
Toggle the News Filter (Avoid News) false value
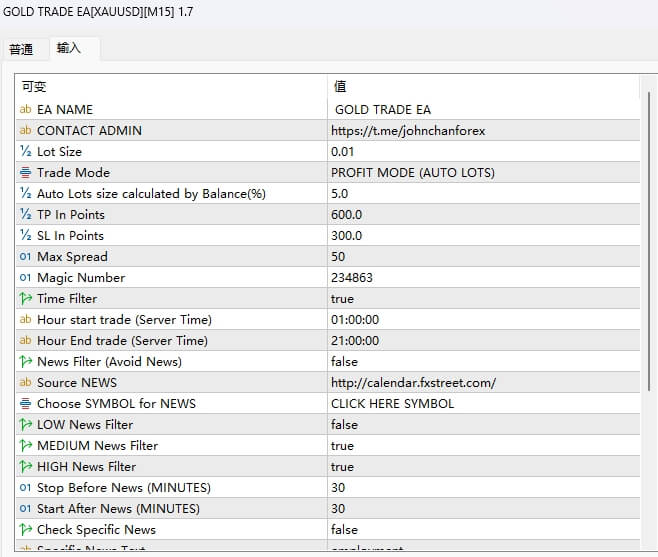pyautogui.click(x=344, y=361)
